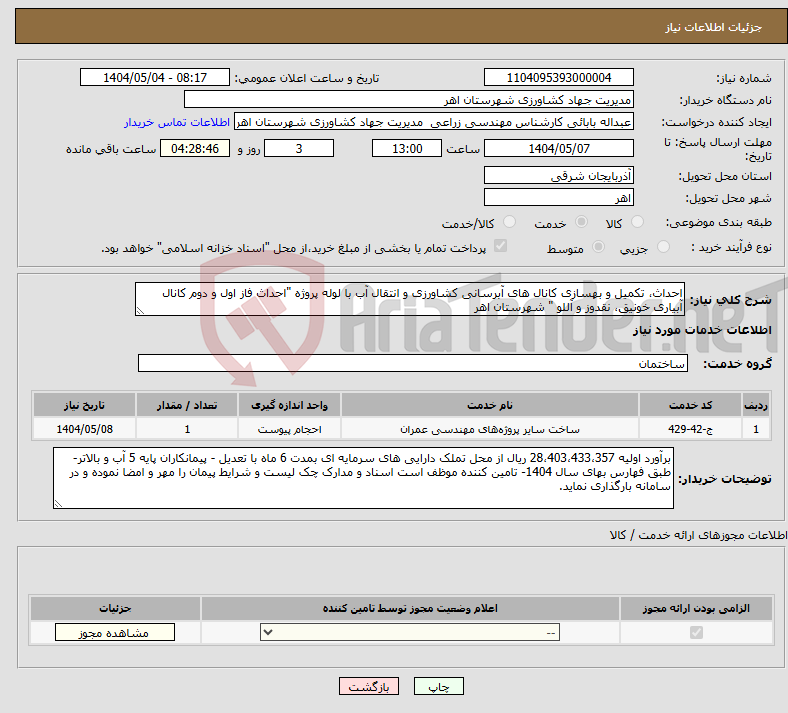This screenshot has height=713, width=788.
Task: Click the کد خدمت column header
Action: pos(691,405)
